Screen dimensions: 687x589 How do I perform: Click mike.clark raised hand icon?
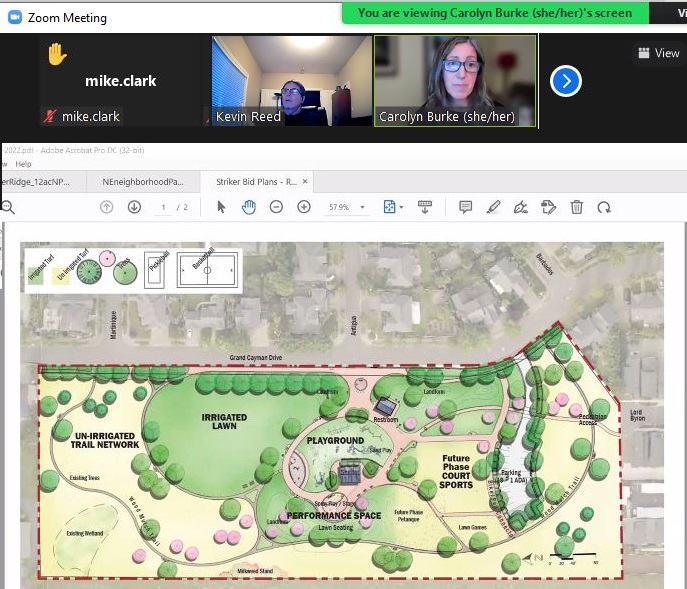click(57, 54)
